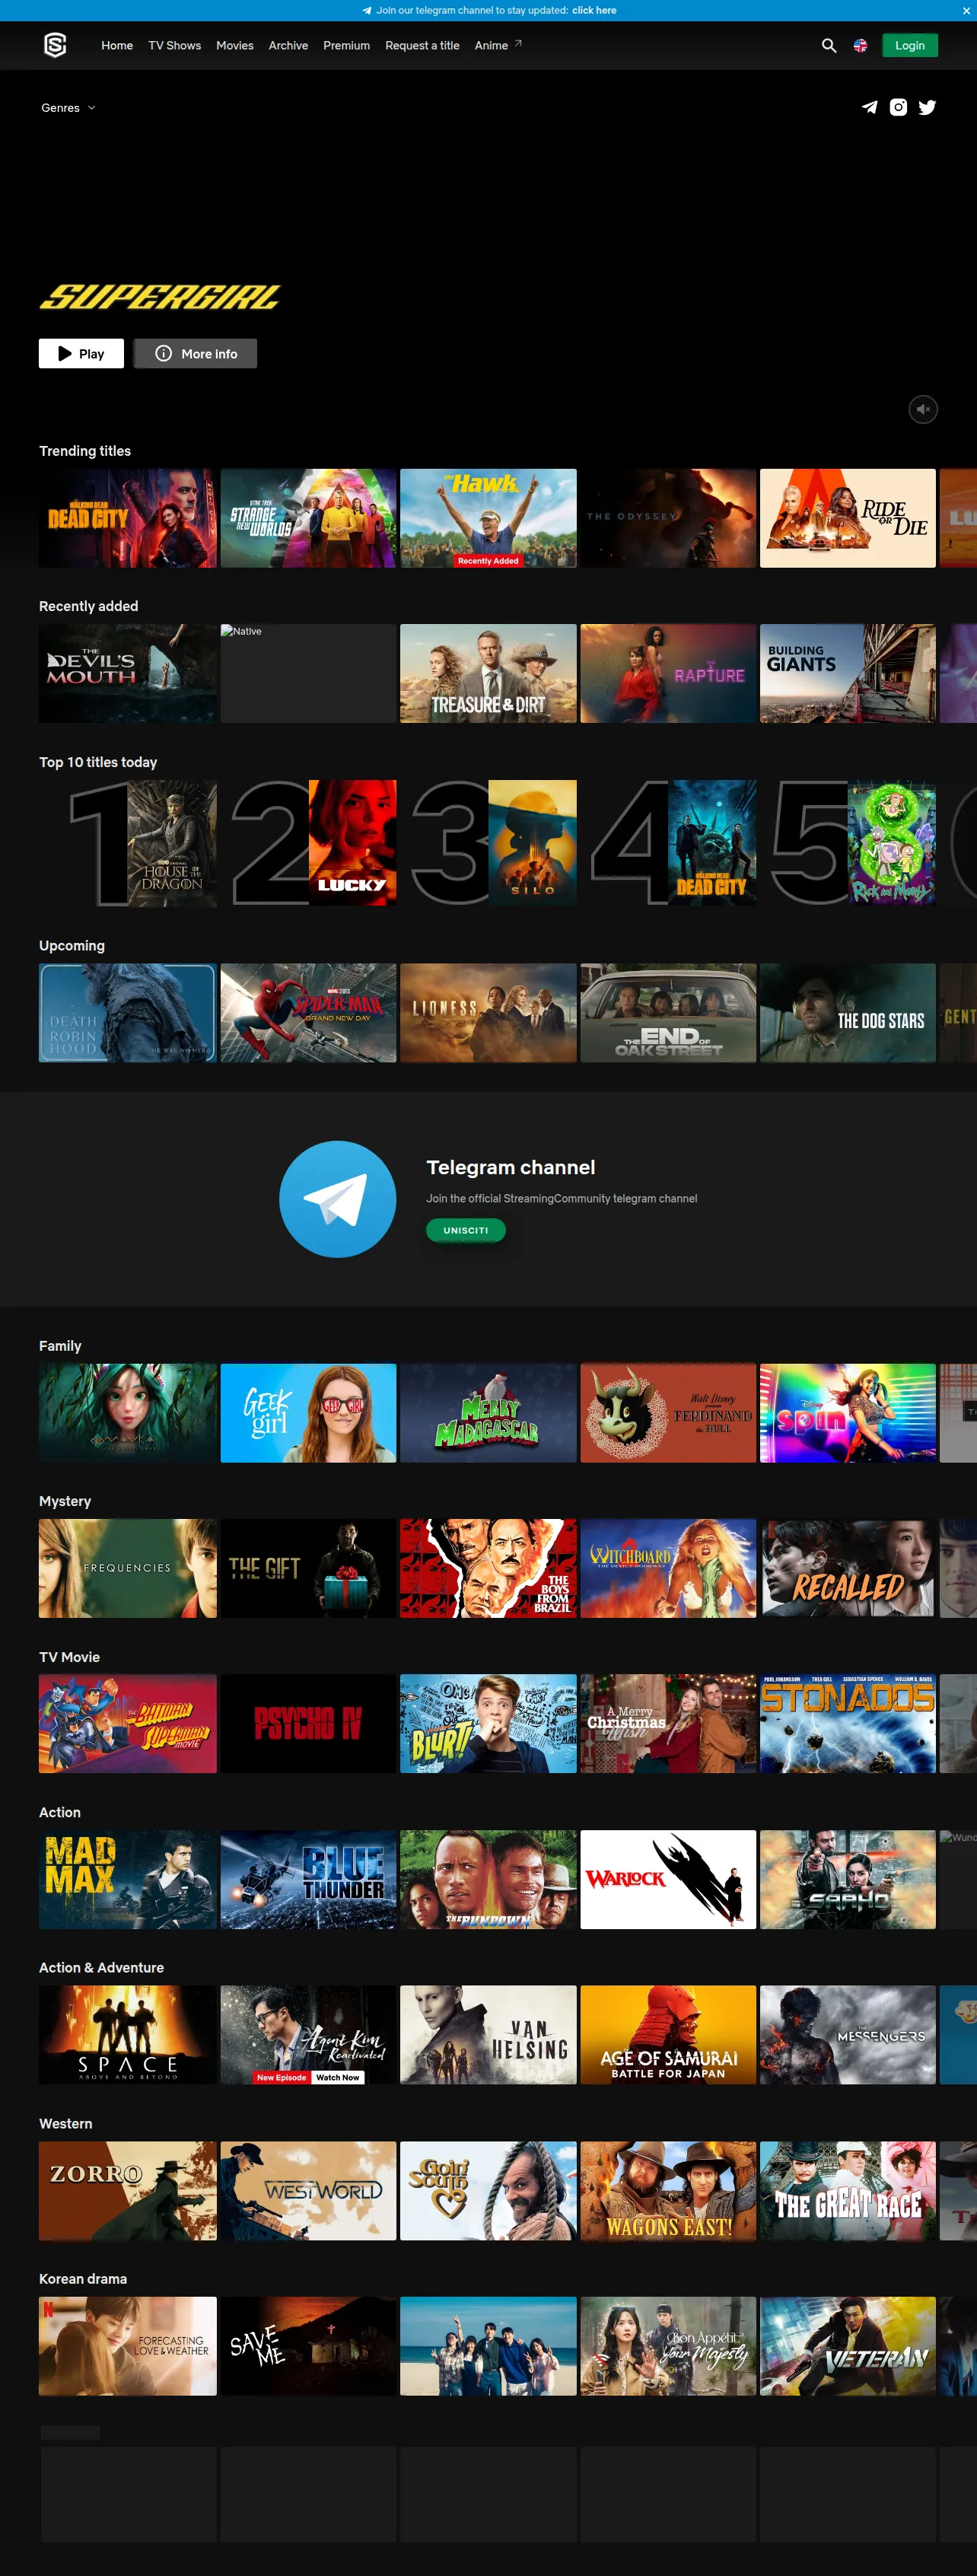Open Warlock action thumbnail
This screenshot has width=977, height=2576.
pos(668,1879)
